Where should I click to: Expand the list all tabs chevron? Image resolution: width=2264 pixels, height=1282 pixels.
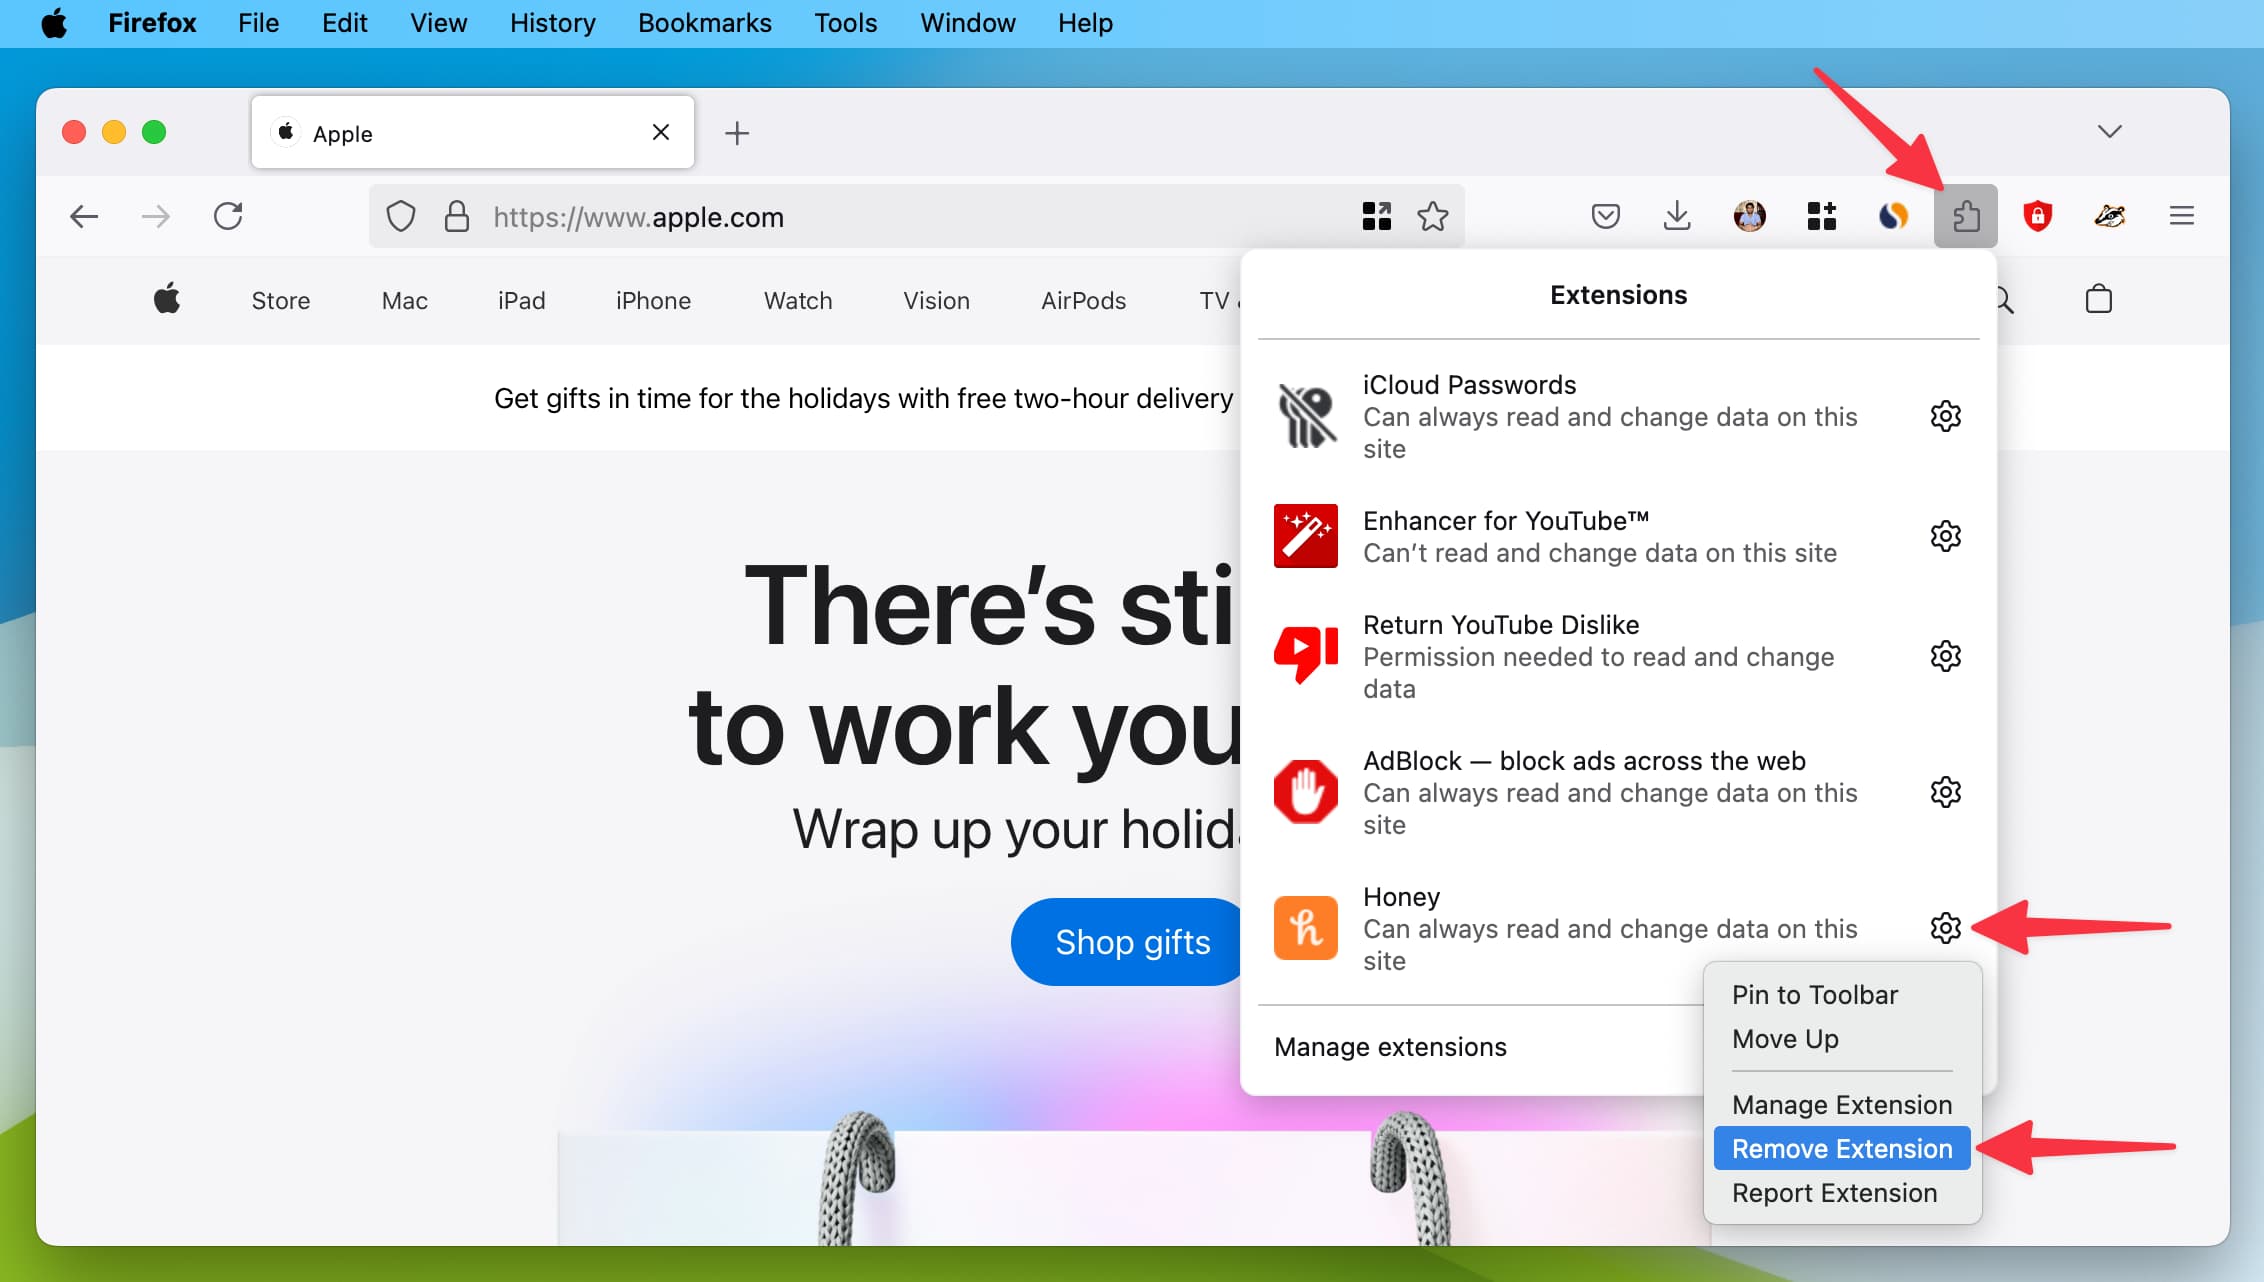pos(2109,132)
